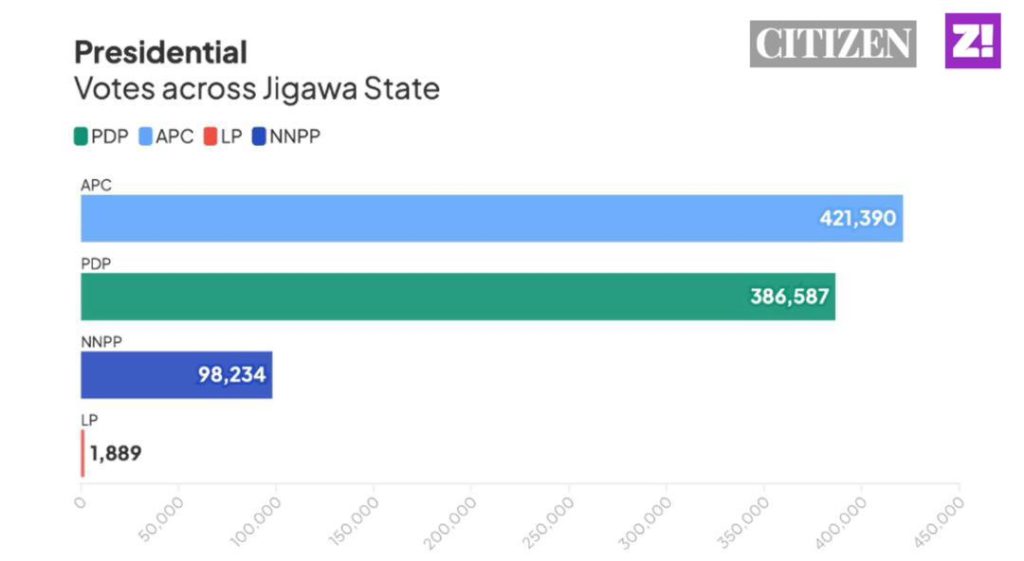Select the thin red LP bar
1024x561 pixels.
tap(83, 453)
